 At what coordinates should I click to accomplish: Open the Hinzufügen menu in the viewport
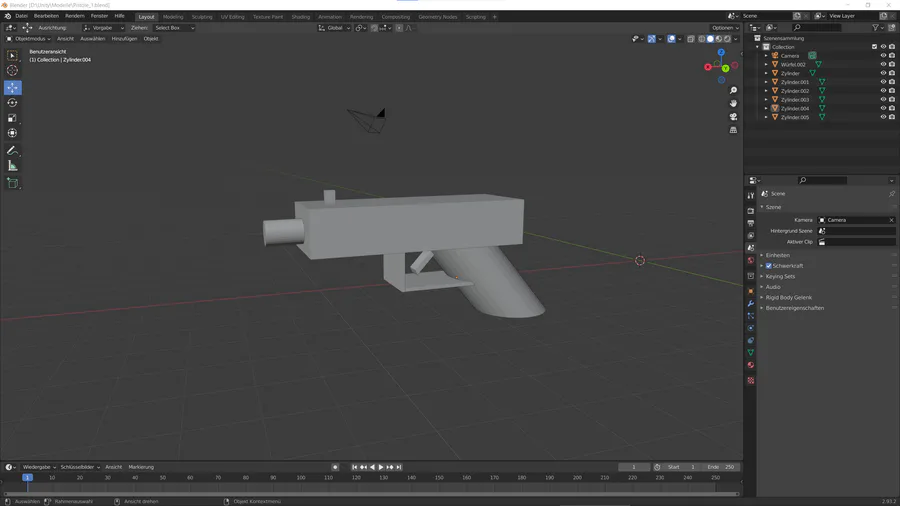(124, 39)
